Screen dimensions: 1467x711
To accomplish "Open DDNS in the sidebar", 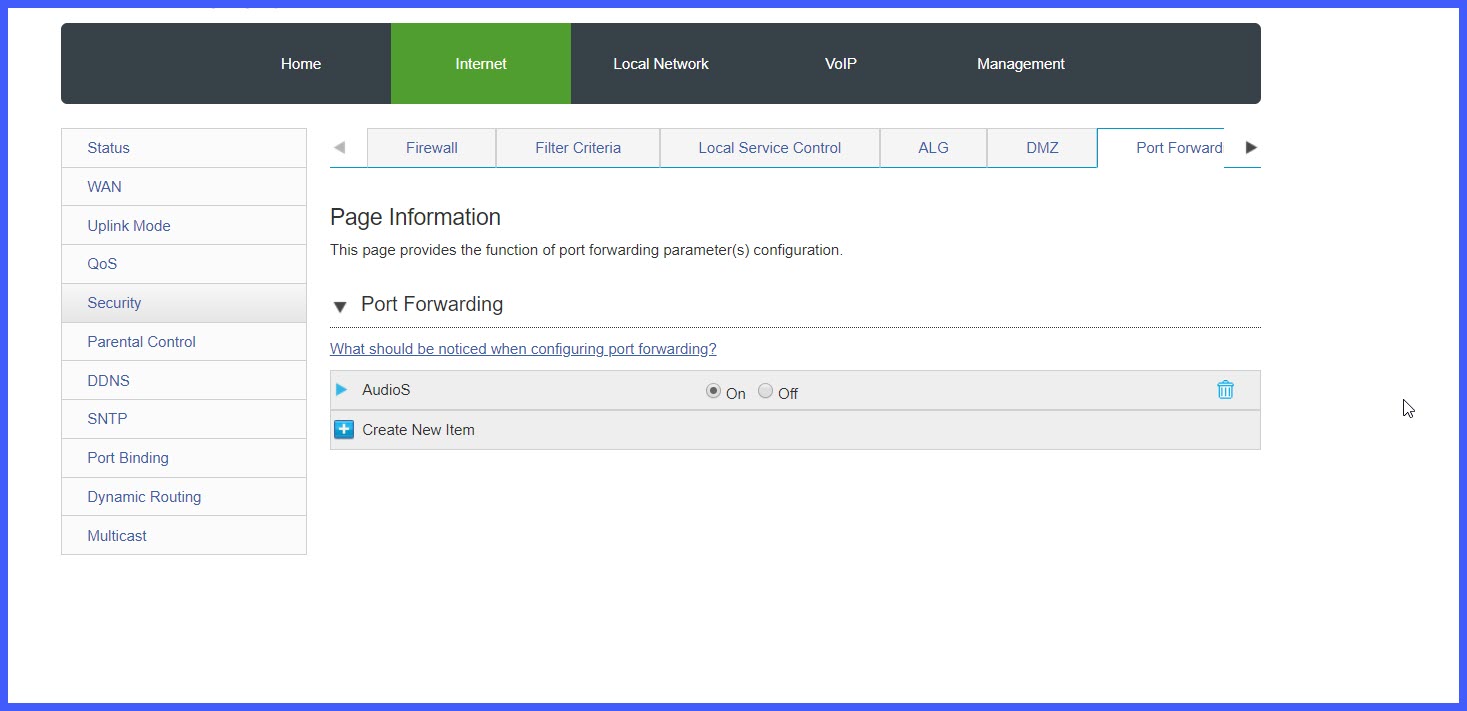I will click(184, 381).
